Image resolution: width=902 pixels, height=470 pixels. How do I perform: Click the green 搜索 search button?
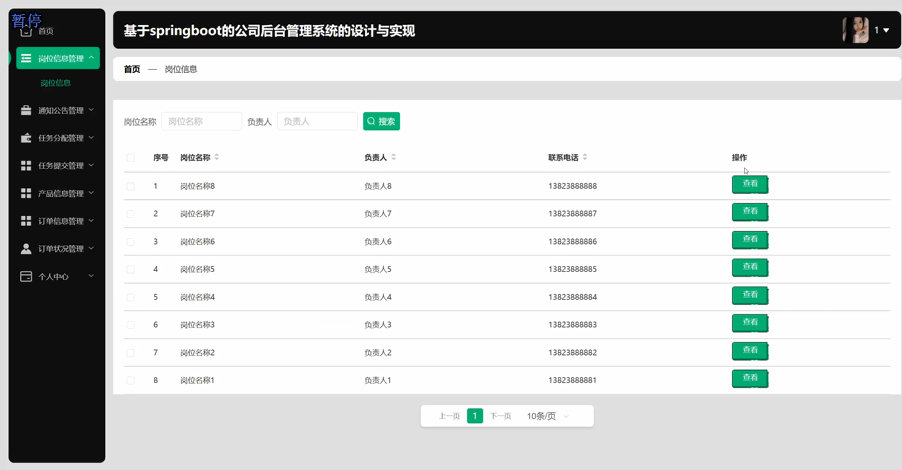pyautogui.click(x=381, y=121)
